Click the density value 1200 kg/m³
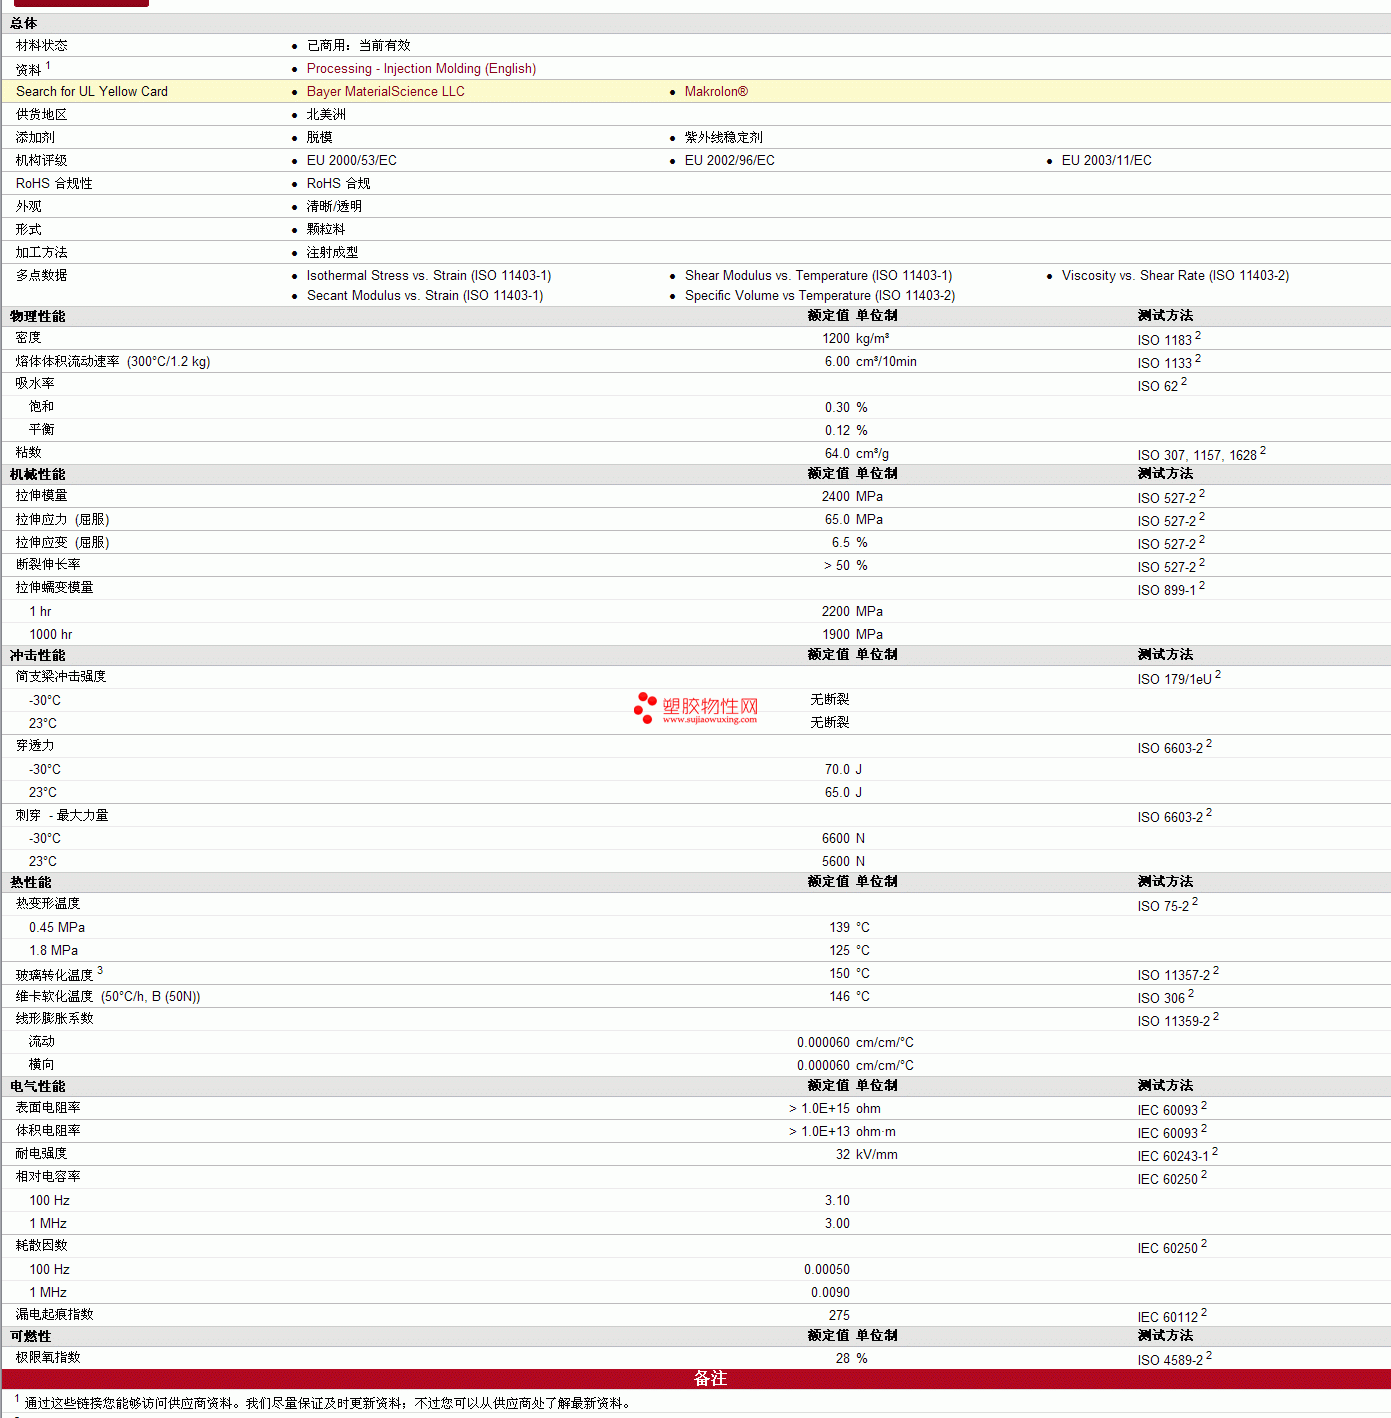This screenshot has width=1391, height=1418. pyautogui.click(x=856, y=338)
